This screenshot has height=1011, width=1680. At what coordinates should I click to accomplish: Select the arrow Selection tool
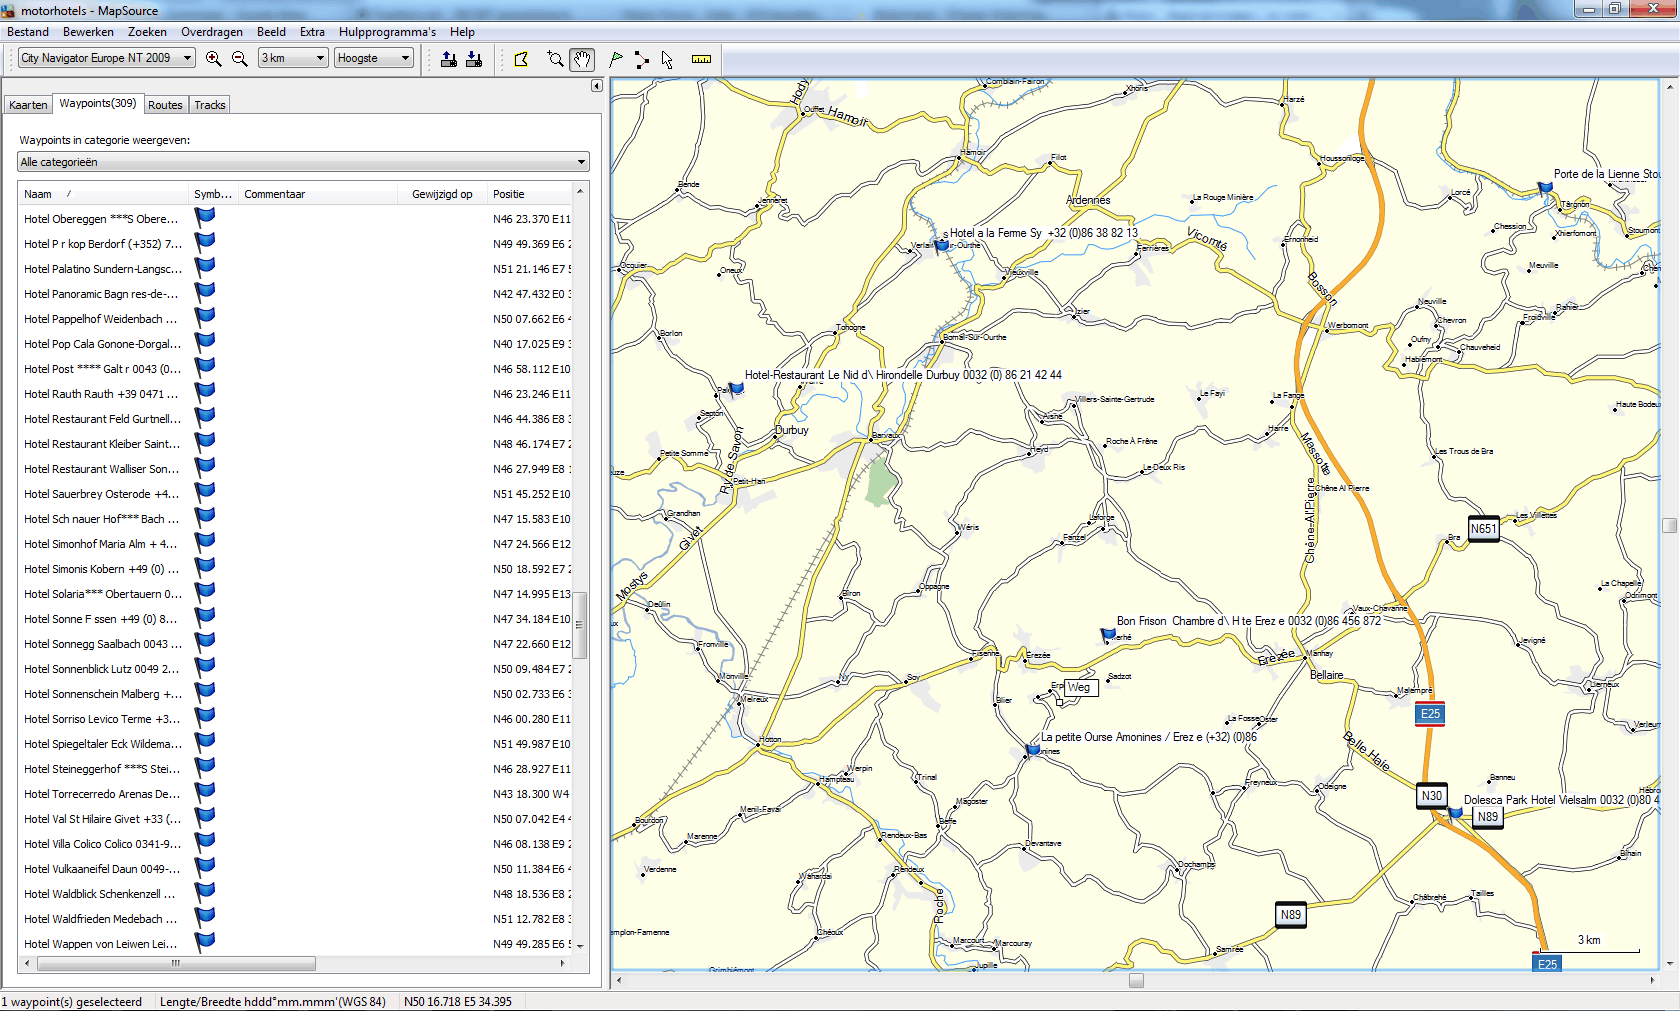click(x=667, y=59)
